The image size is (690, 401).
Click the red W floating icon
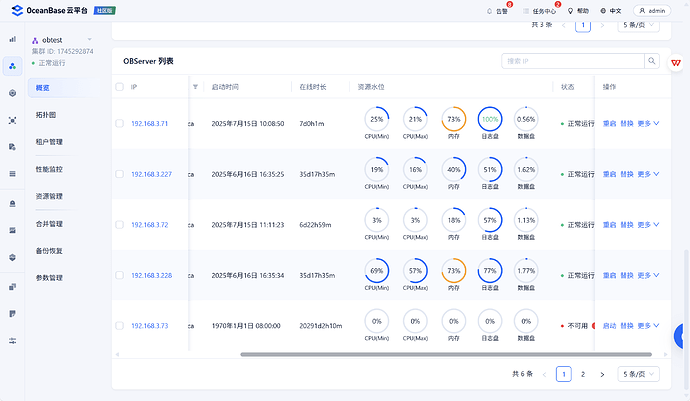(676, 63)
